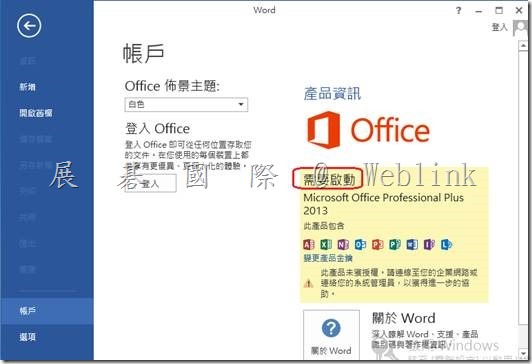The width and height of the screenshot is (532, 364).
Task: Click the 關於 Word heading text
Action: click(x=404, y=318)
